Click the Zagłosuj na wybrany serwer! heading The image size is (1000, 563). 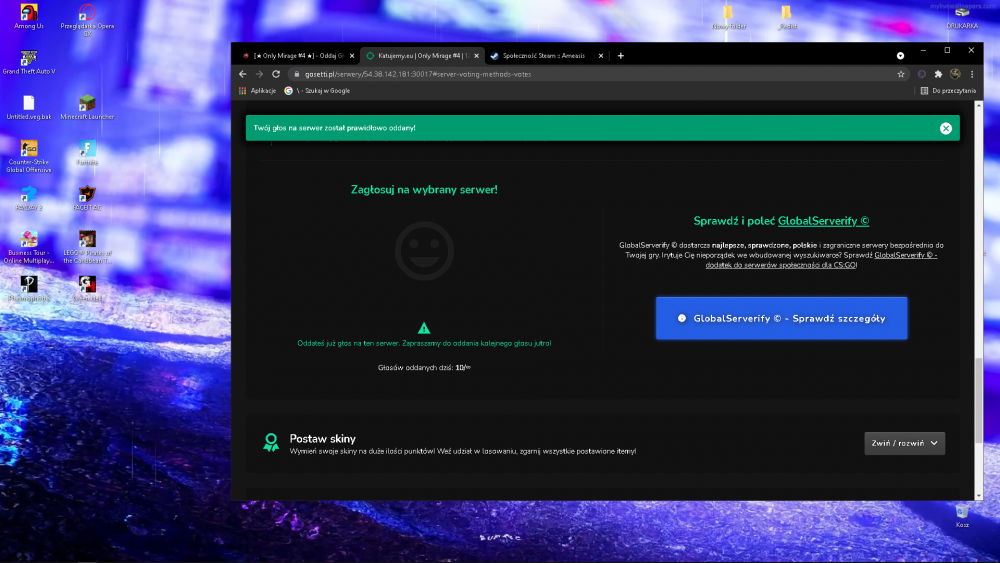coord(424,189)
